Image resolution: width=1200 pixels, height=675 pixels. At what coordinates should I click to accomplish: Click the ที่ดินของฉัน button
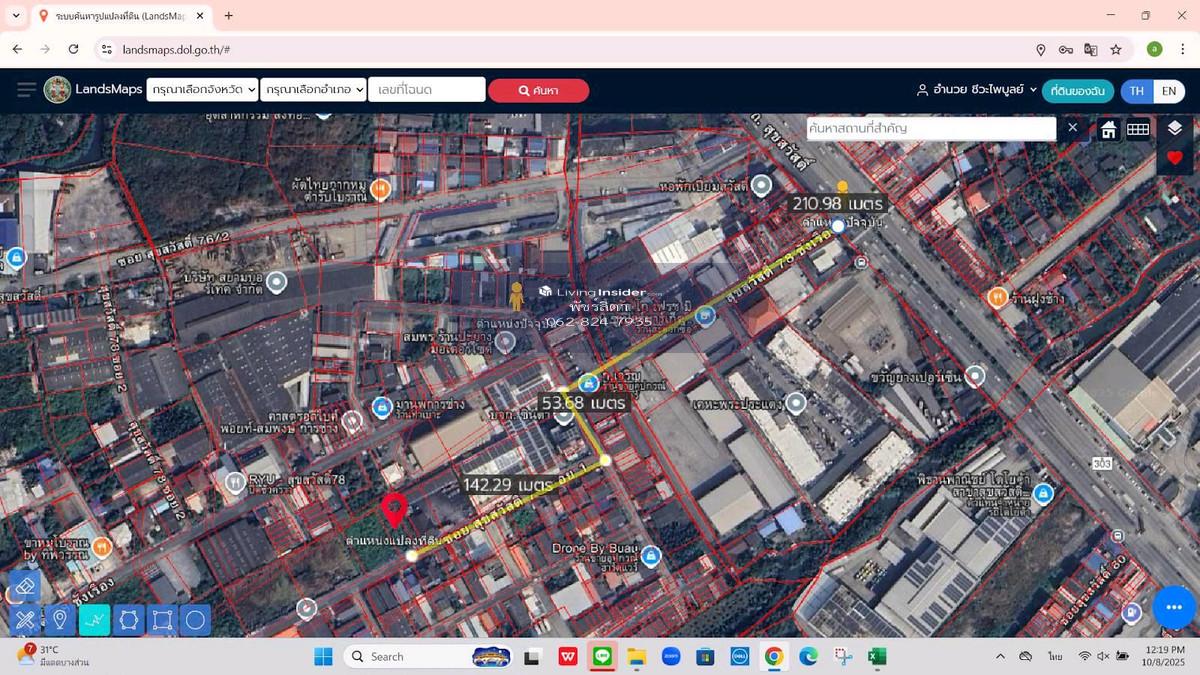click(x=1077, y=91)
